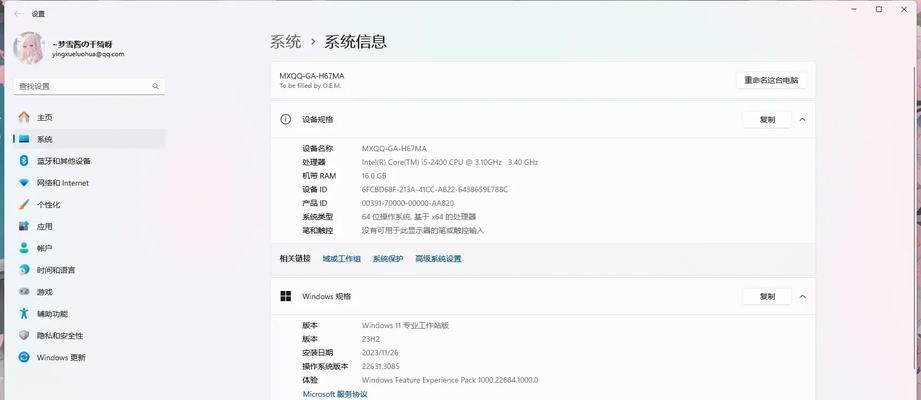The image size is (921, 400).
Task: Click the 笔和触控 value text
Action: point(423,231)
